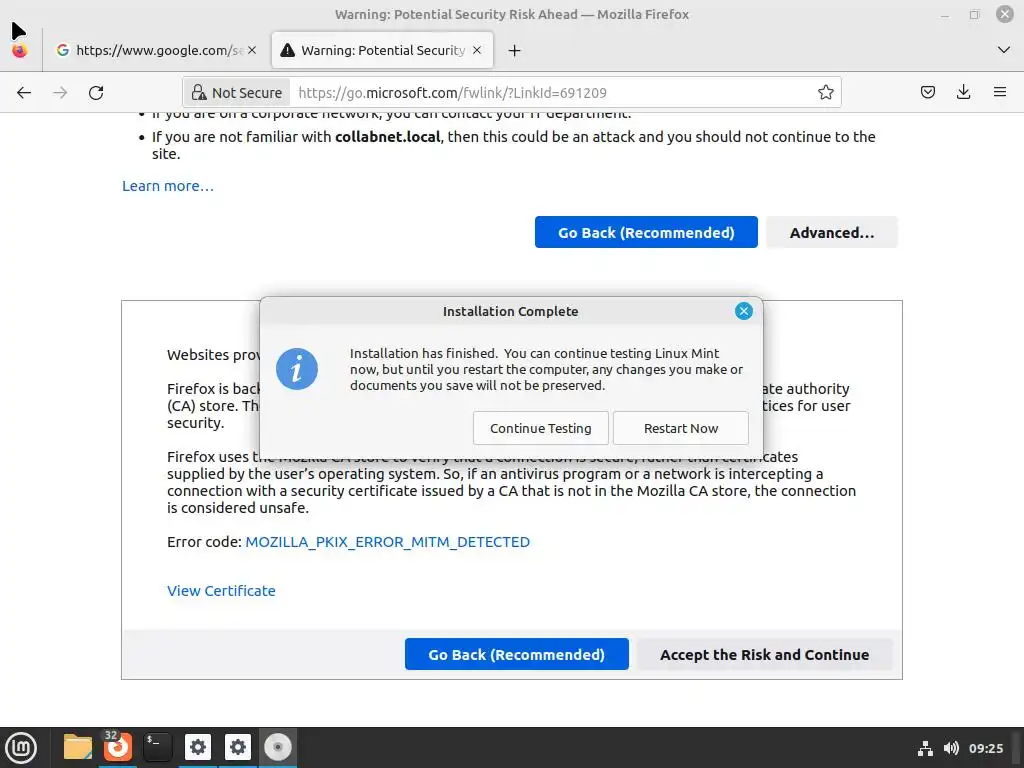This screenshot has width=1024, height=768.
Task: Open a new browser tab
Action: [x=515, y=51]
